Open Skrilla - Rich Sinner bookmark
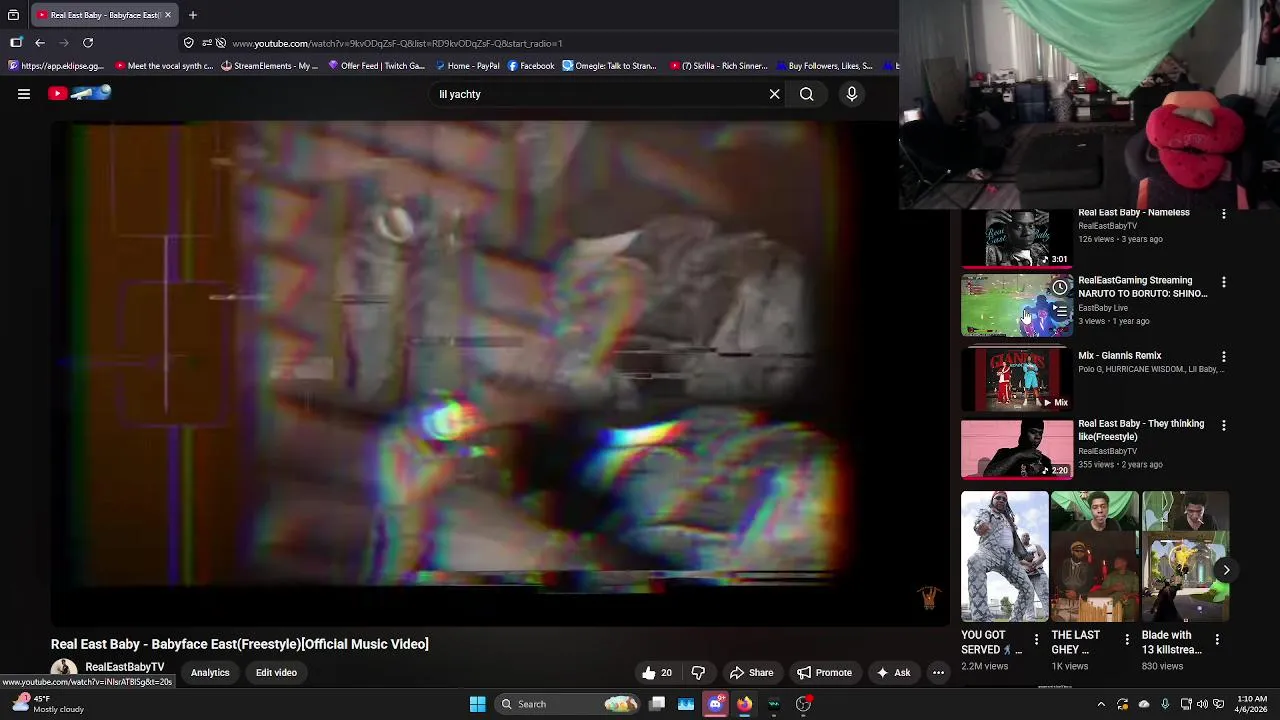The height and width of the screenshot is (720, 1280). [x=718, y=66]
